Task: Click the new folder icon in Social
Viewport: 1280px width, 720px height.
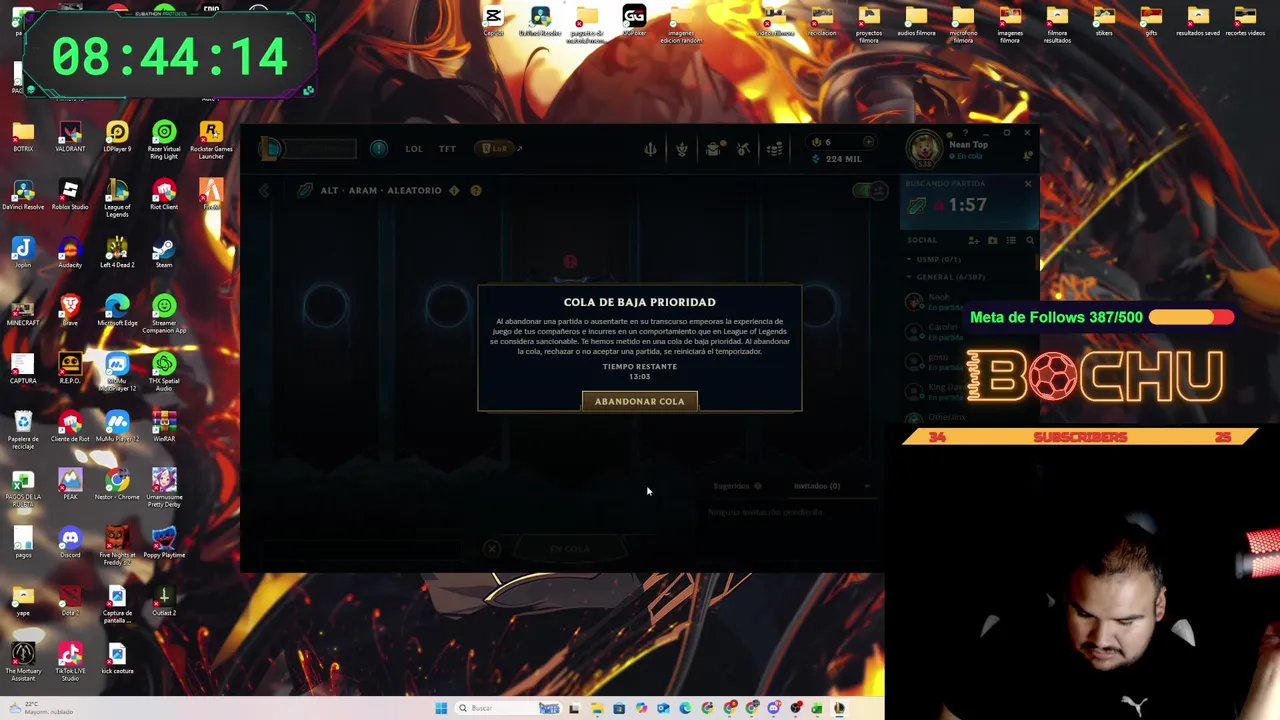Action: (992, 240)
